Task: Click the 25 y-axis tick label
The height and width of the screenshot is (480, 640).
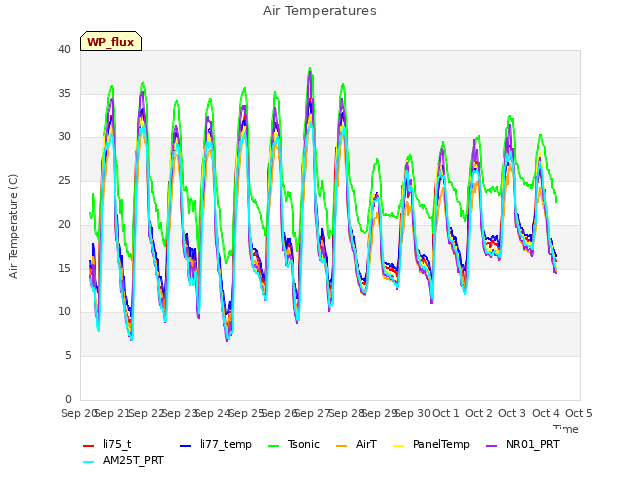Action: point(64,180)
